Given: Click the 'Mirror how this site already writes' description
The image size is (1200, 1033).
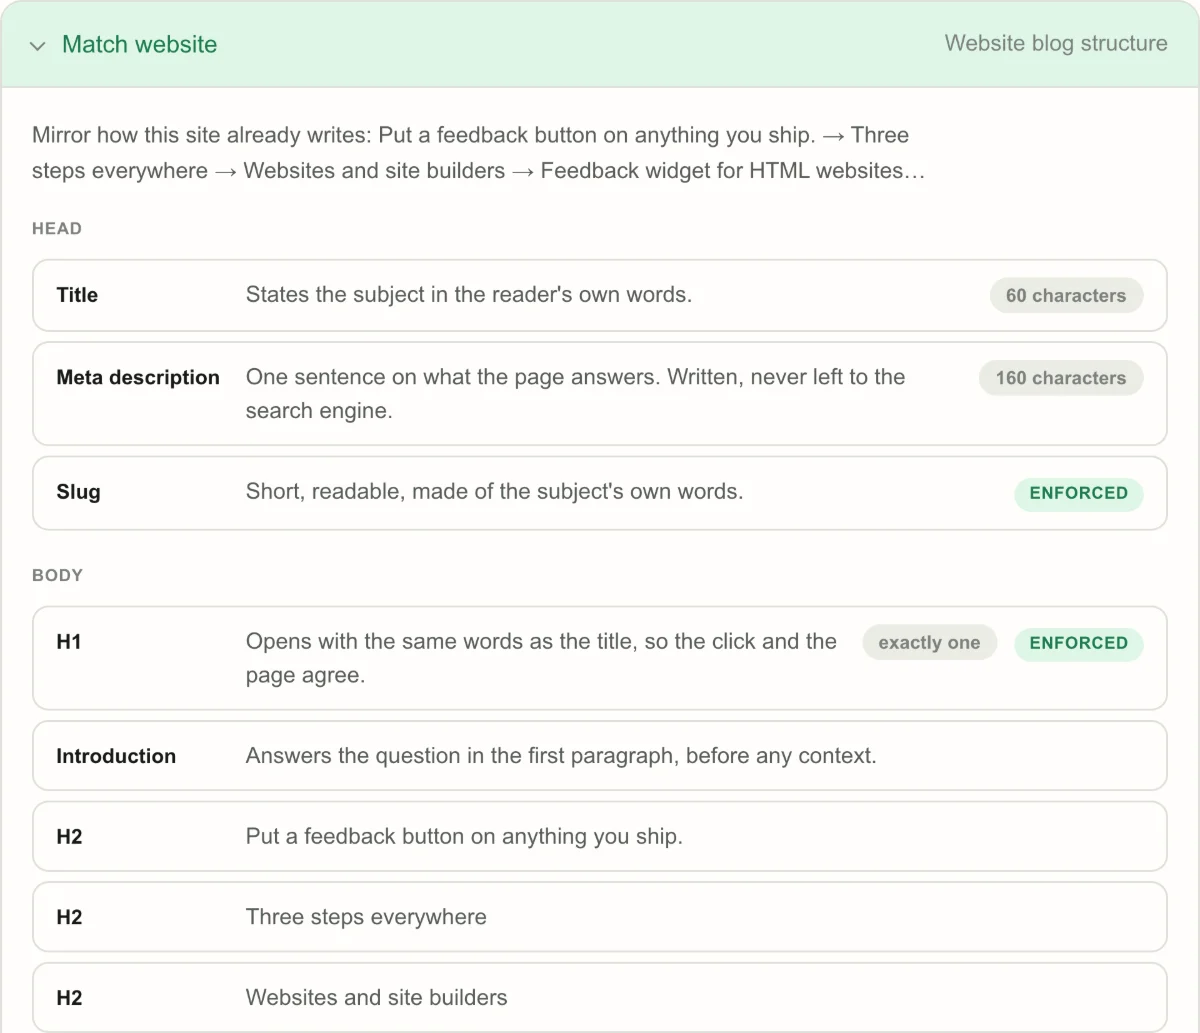Looking at the screenshot, I should pos(478,153).
